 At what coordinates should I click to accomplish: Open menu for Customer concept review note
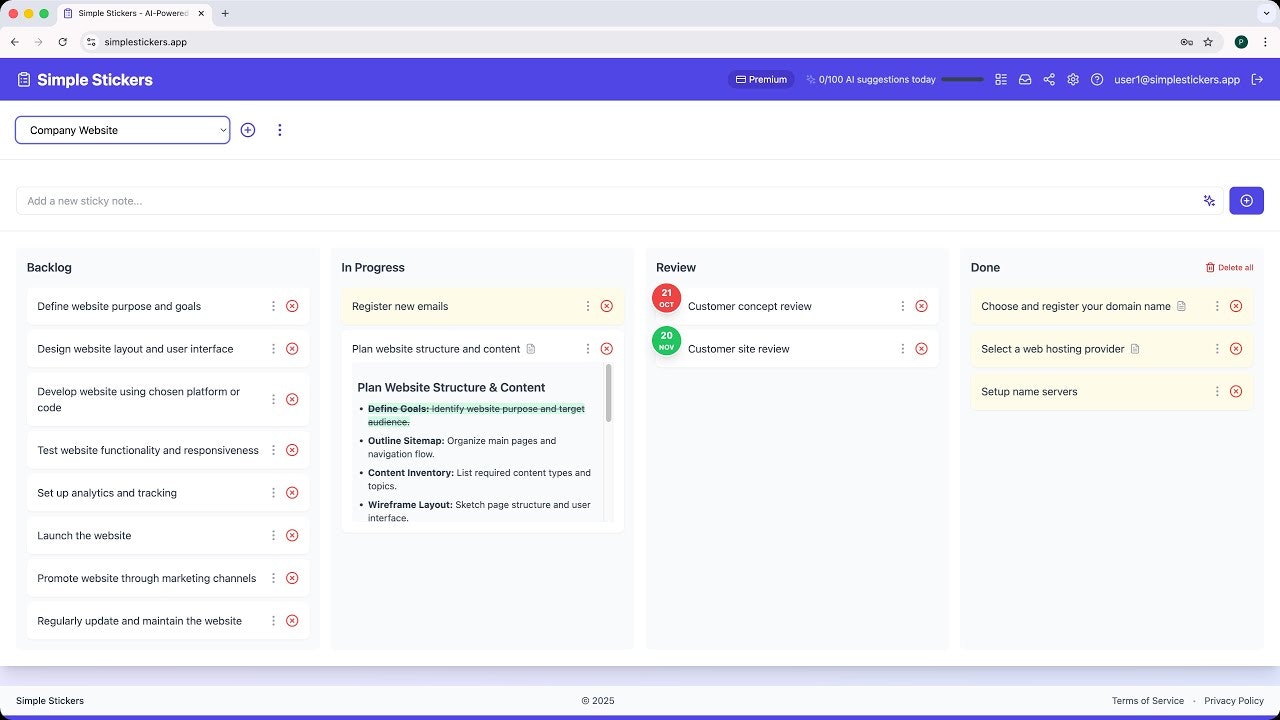(x=902, y=306)
